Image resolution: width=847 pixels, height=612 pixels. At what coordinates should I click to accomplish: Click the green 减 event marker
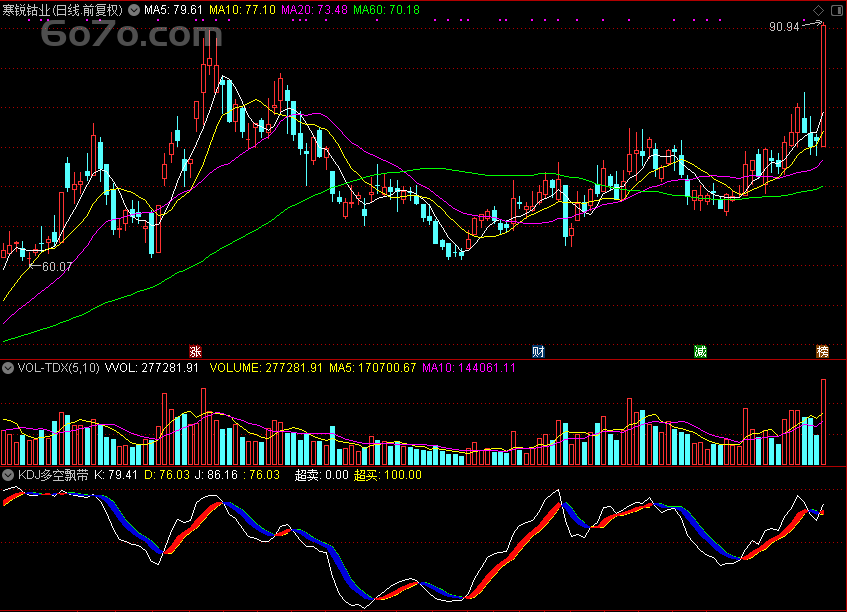(701, 352)
